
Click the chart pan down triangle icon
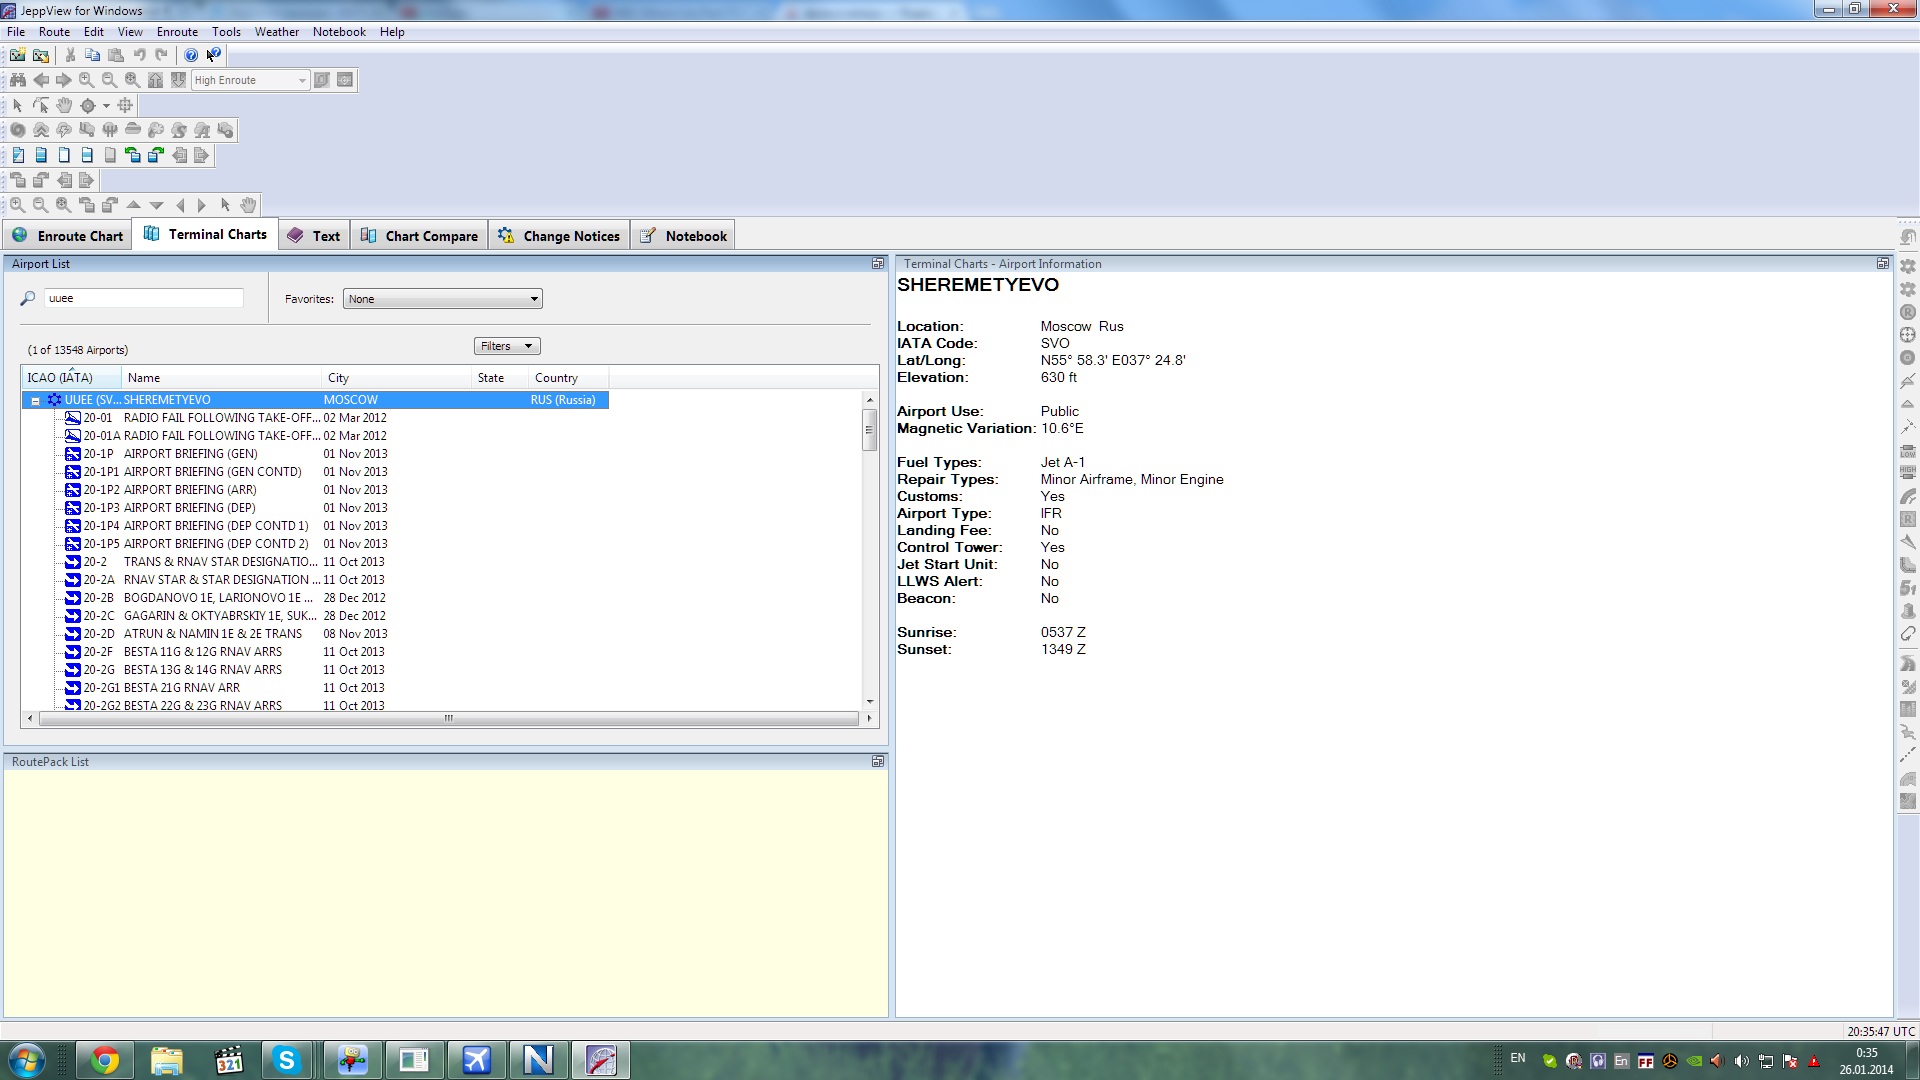(x=156, y=205)
